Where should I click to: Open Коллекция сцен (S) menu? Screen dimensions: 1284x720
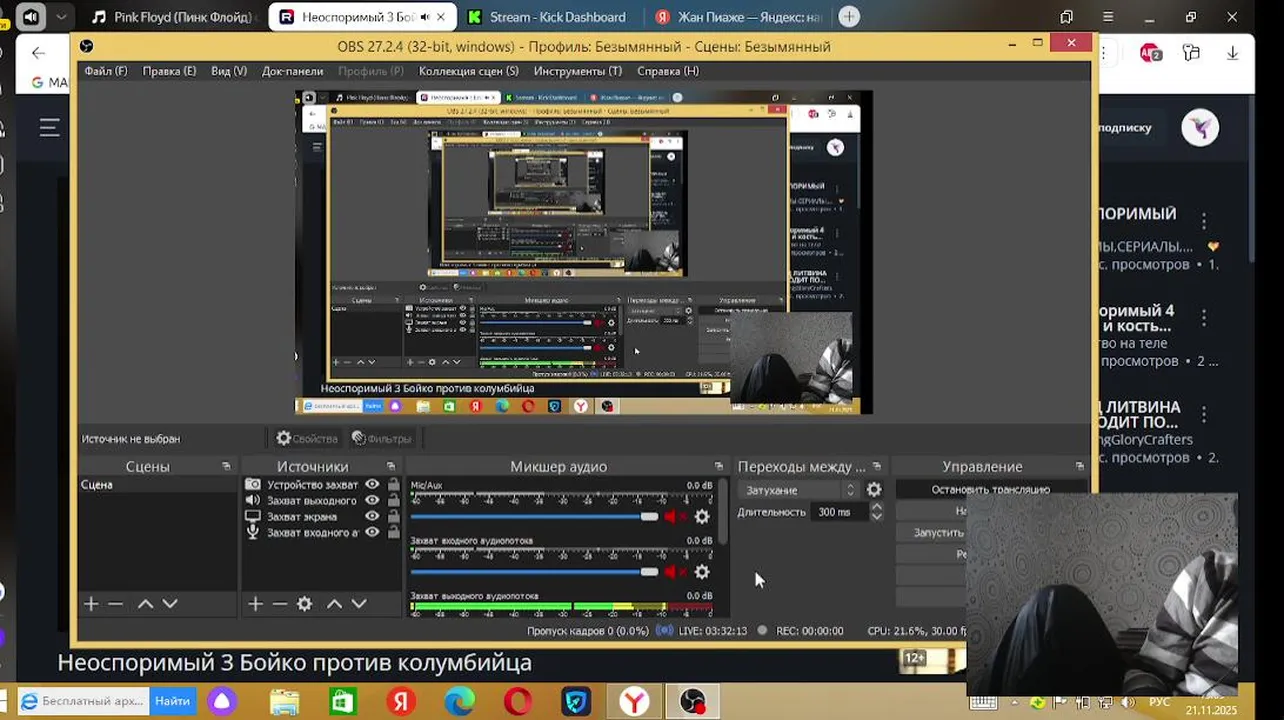(x=468, y=71)
